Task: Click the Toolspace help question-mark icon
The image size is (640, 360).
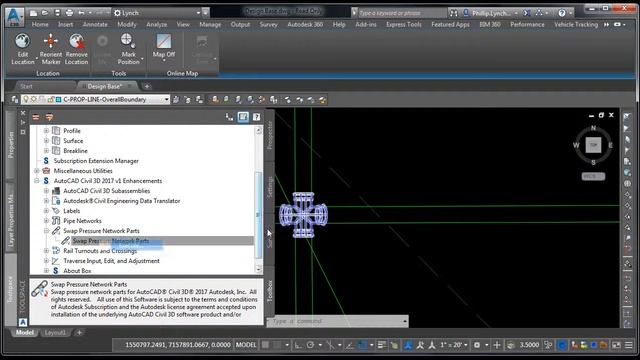Action: coord(256,117)
